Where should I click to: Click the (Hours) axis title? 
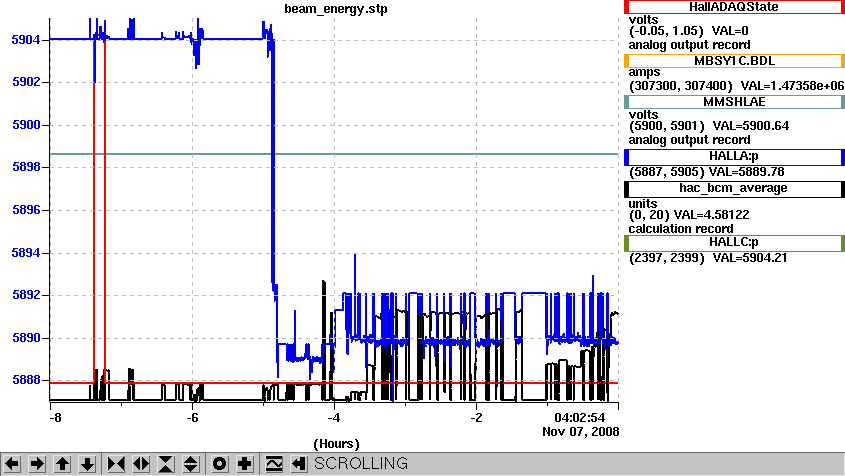336,444
